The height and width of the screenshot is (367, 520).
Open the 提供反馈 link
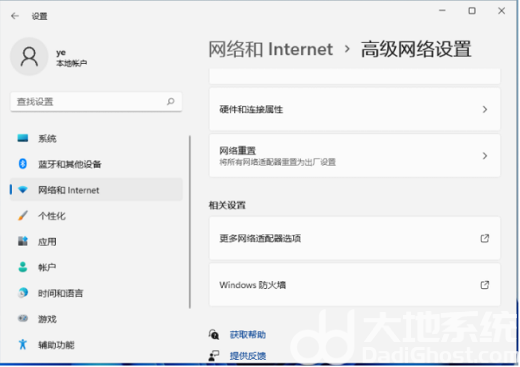click(x=248, y=356)
